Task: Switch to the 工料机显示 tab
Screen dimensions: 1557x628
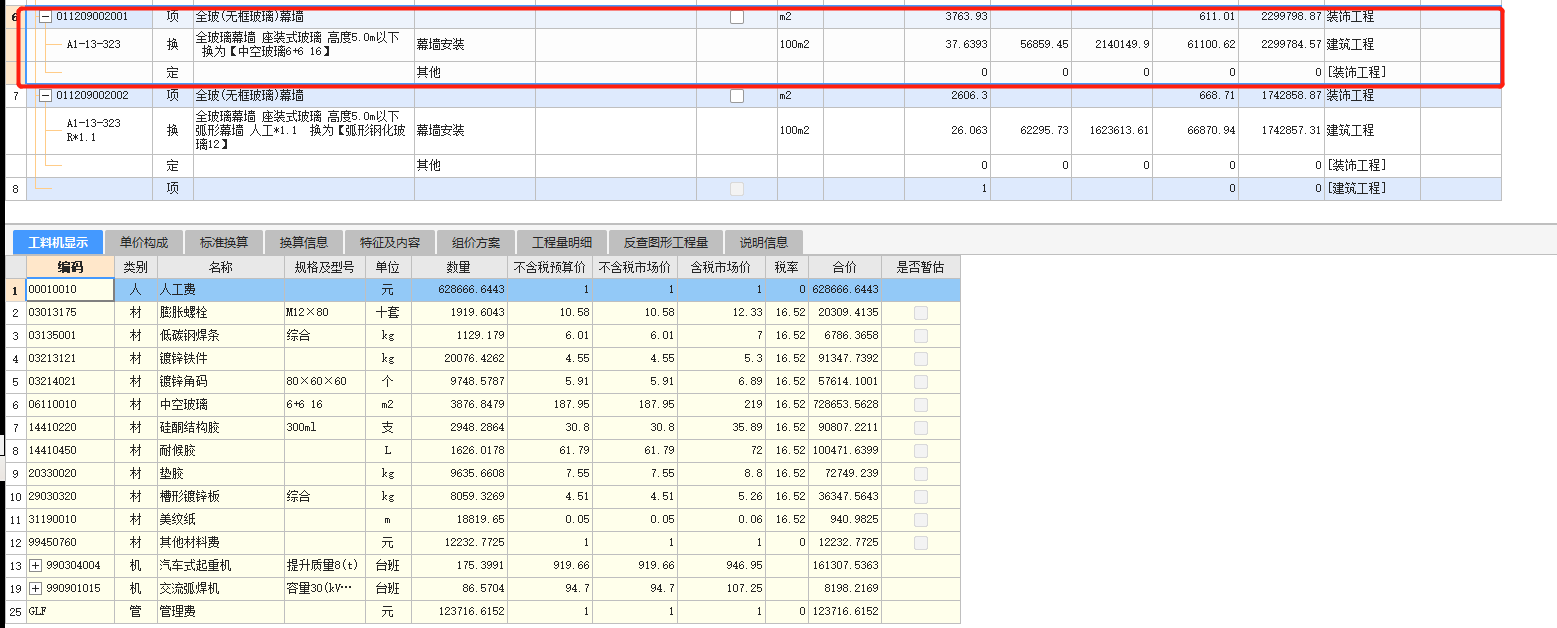Action: coord(58,243)
